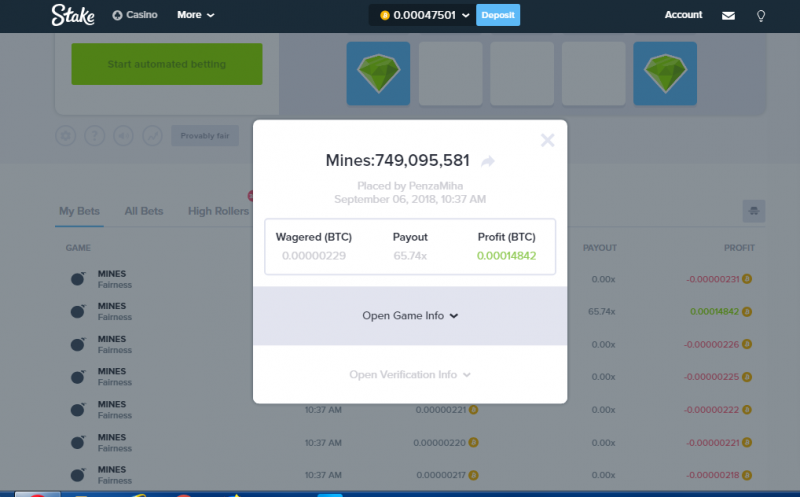This screenshot has width=800, height=497.
Task: Click the green 0.00014842 profit in table
Action: click(714, 311)
